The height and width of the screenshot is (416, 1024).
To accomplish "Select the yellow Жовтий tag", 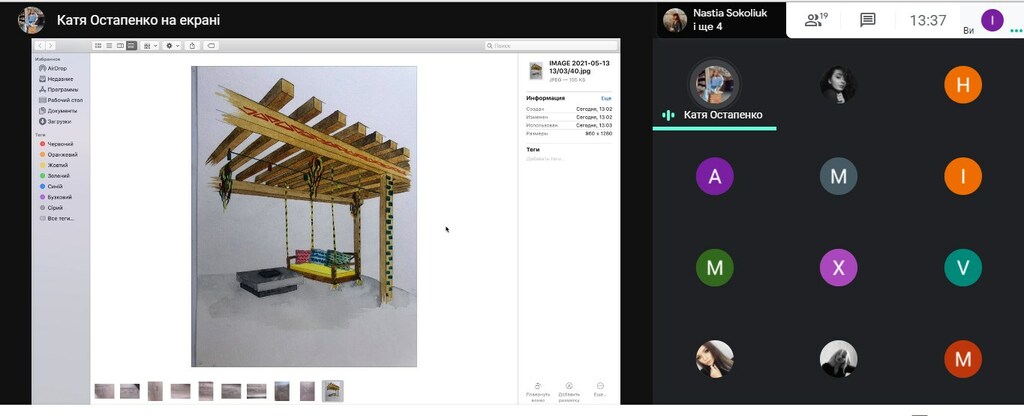I will (54, 165).
